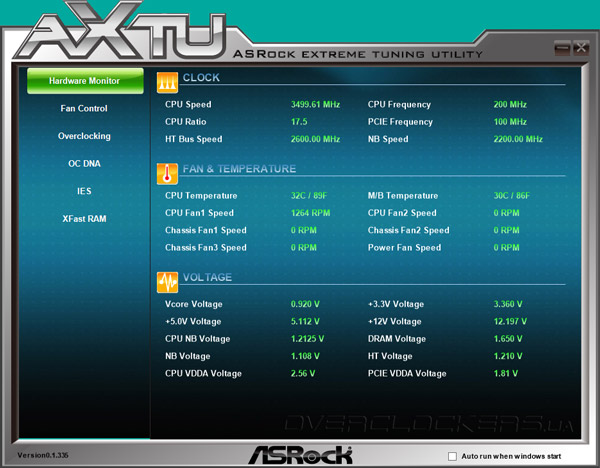This screenshot has width=600, height=468.
Task: Click the Voltage waveform icon
Action: 167,282
